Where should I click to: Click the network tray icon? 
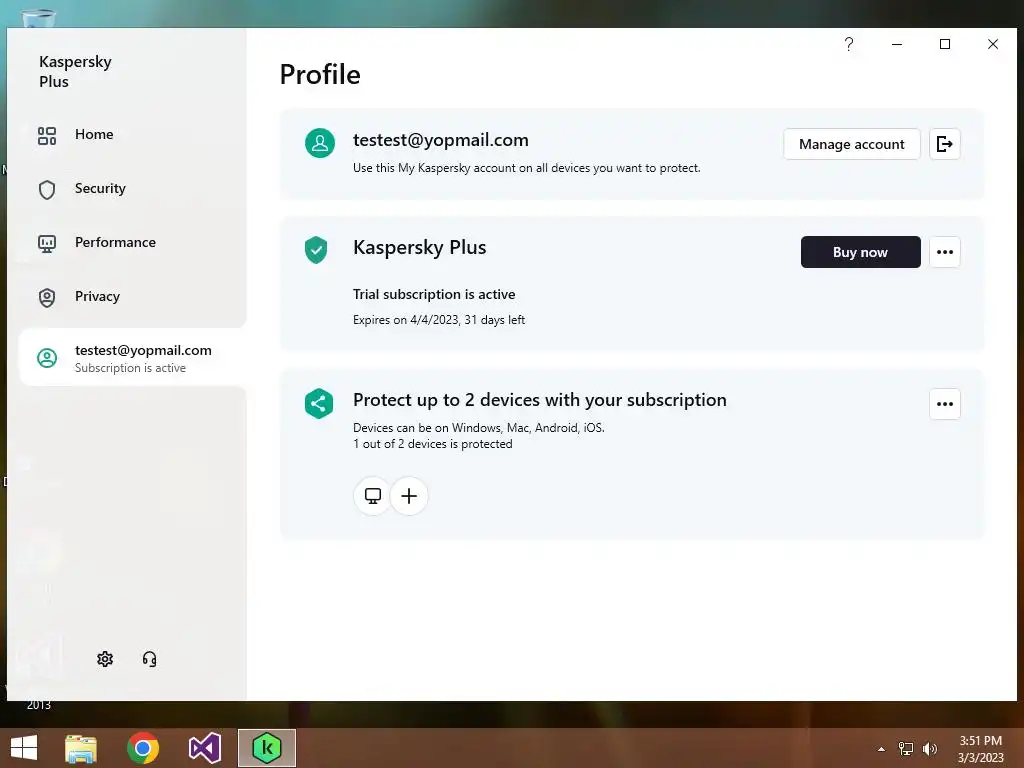coord(905,749)
